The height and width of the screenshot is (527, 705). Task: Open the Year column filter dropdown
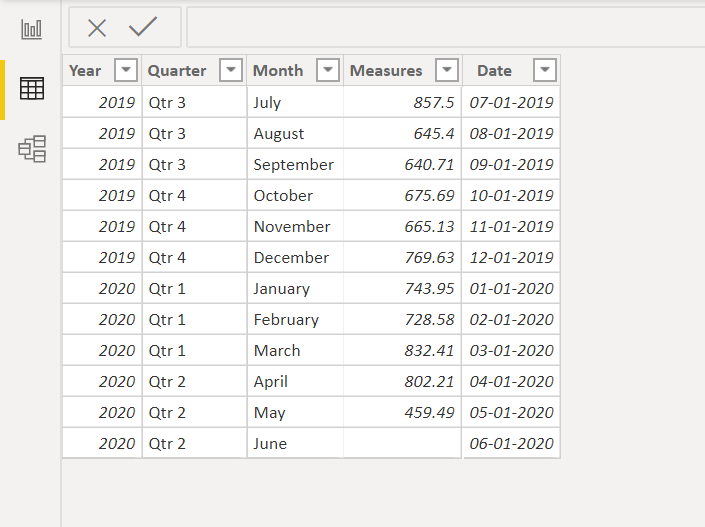pyautogui.click(x=126, y=70)
